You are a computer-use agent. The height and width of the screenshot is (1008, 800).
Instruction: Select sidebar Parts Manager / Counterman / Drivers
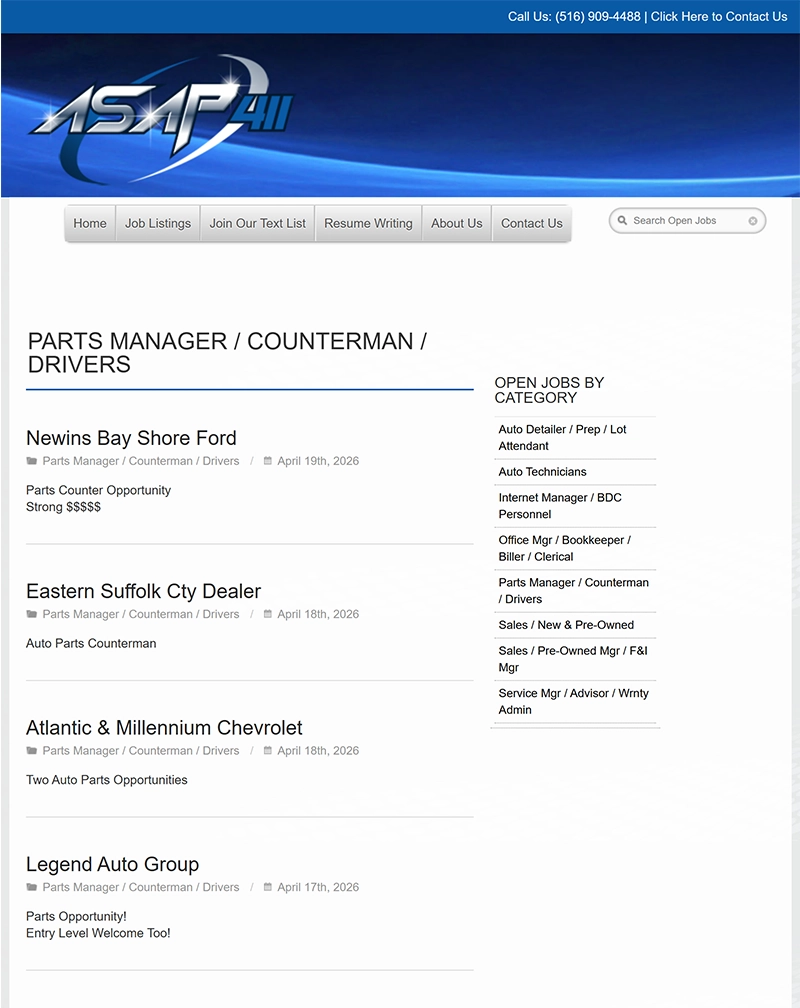click(x=574, y=591)
